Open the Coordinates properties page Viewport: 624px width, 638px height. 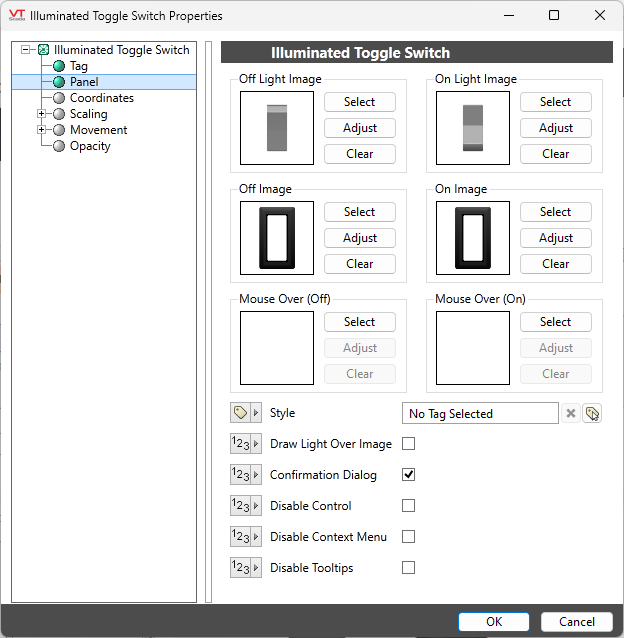tap(101, 98)
